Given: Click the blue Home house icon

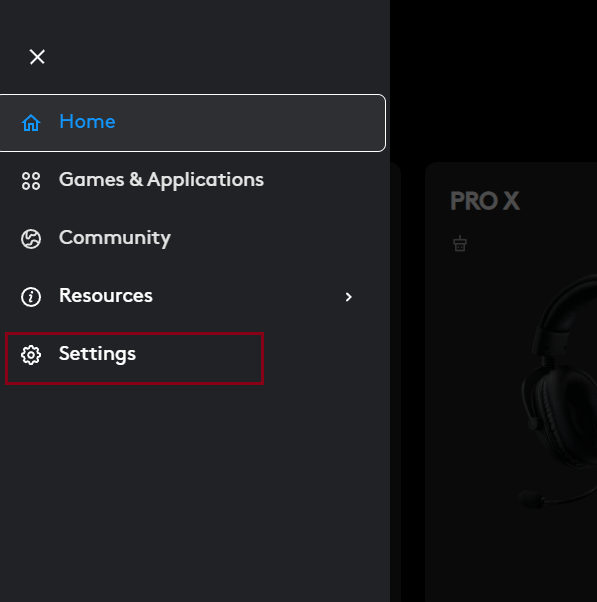Looking at the screenshot, I should click(x=31, y=123).
